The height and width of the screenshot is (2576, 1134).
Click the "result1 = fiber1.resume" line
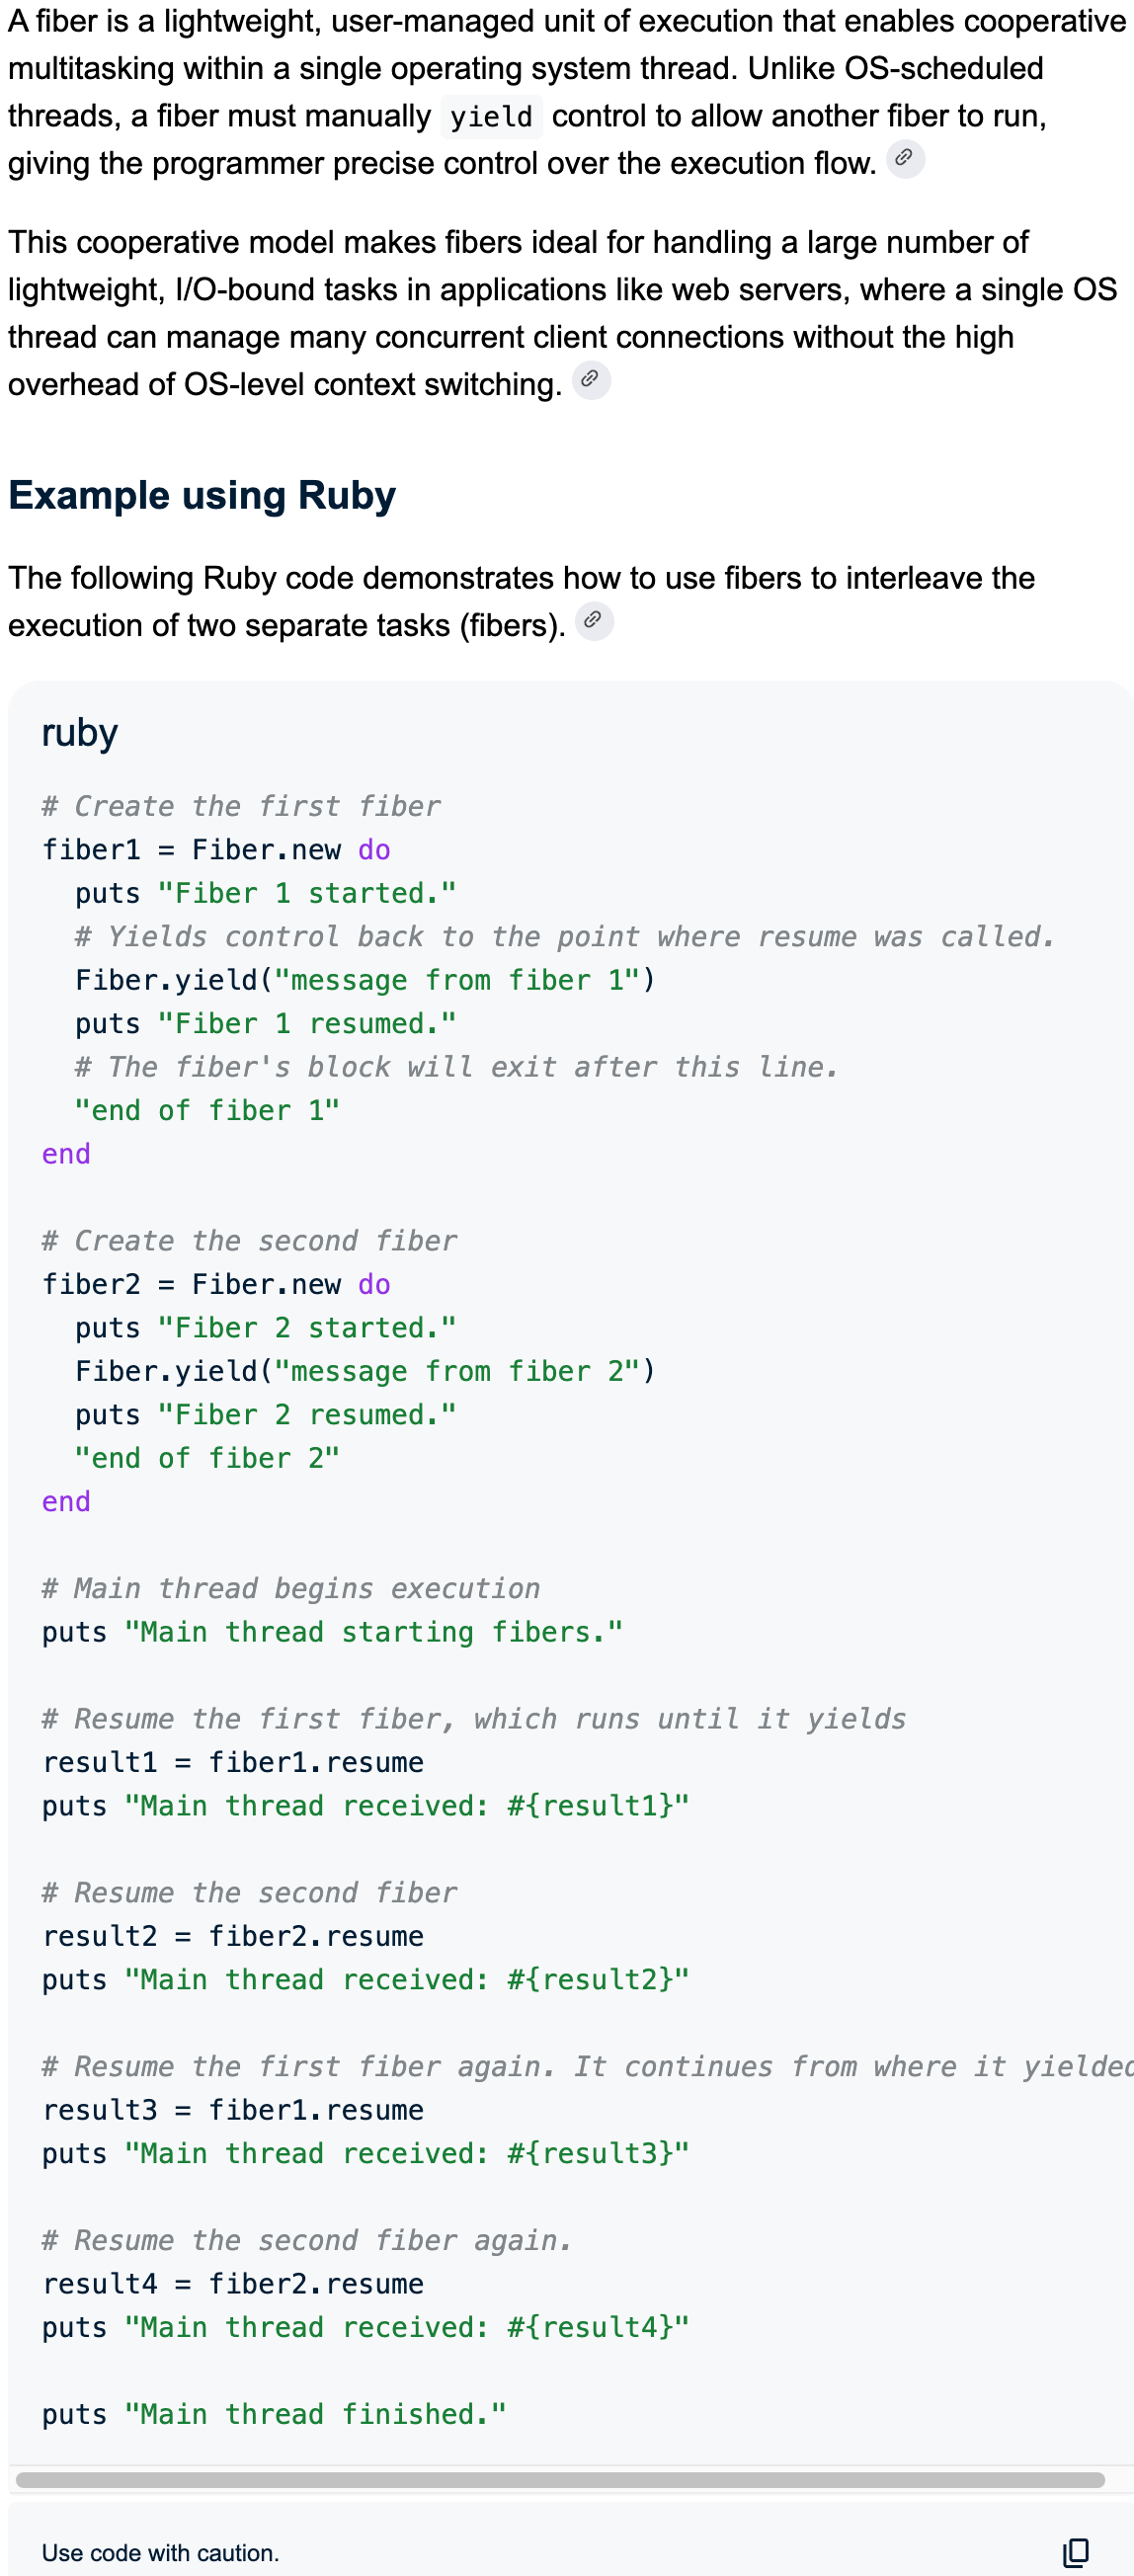point(233,1762)
